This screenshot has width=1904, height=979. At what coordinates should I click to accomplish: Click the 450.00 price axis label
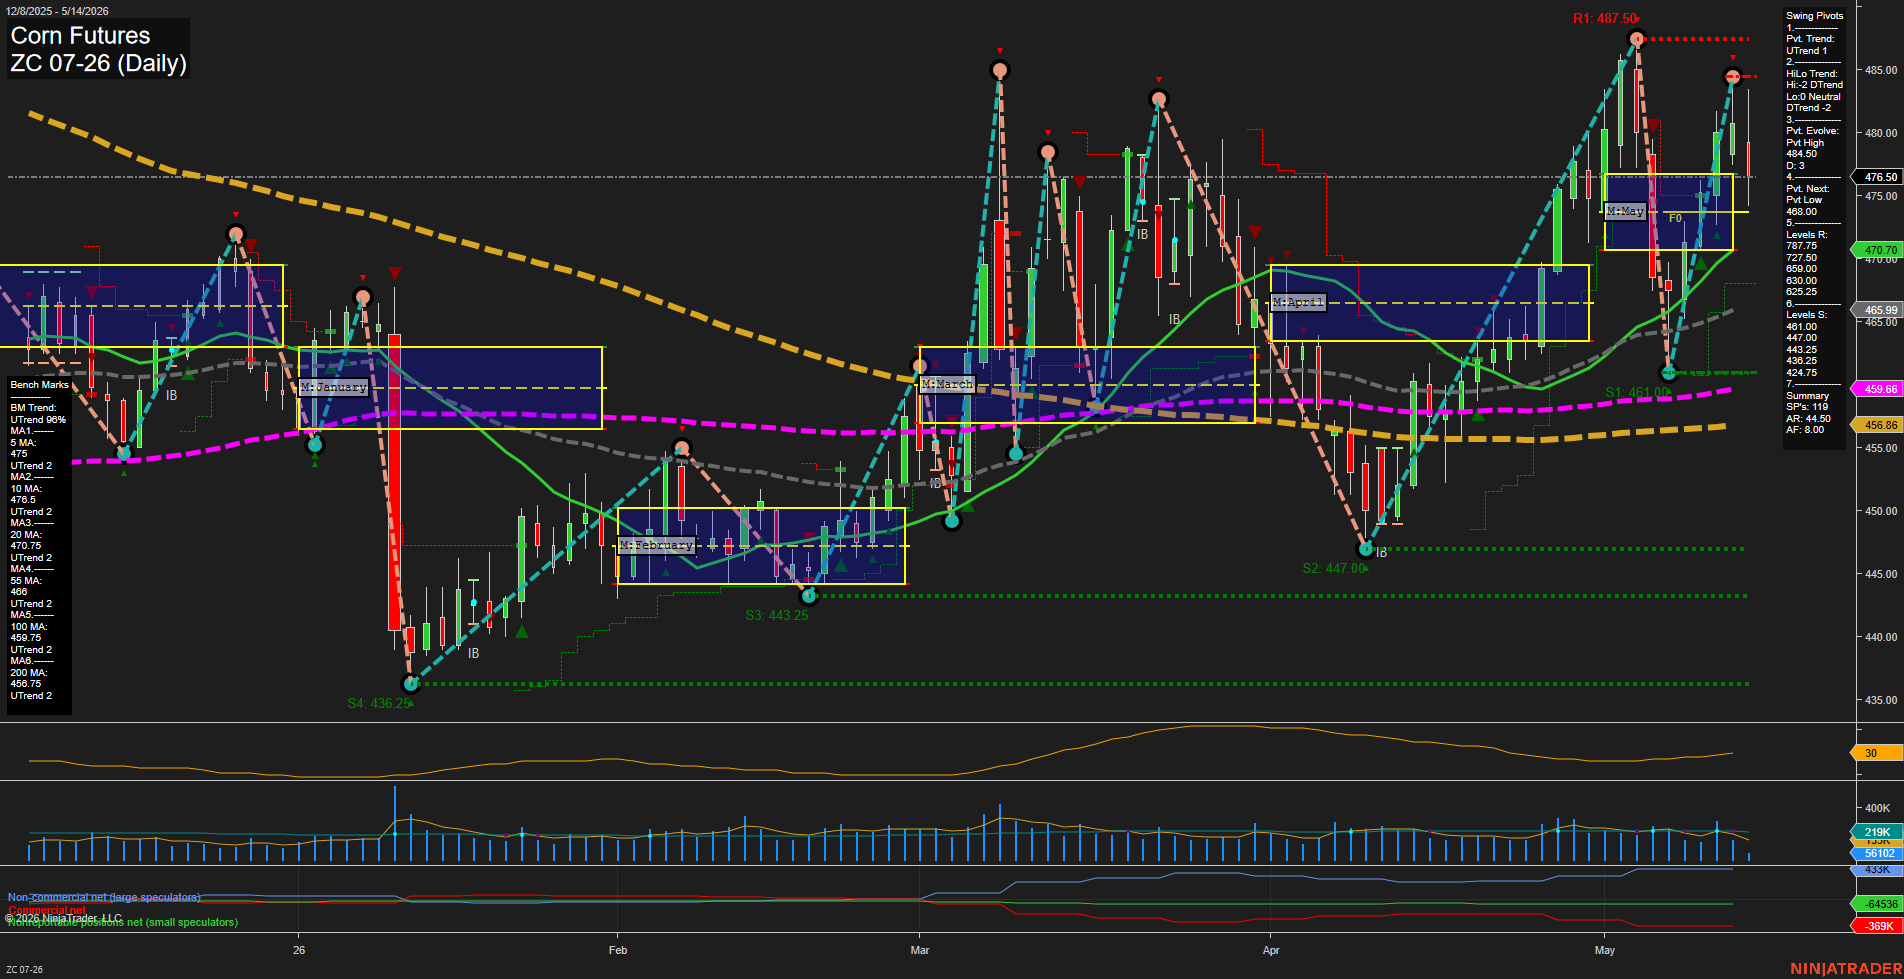tap(1880, 511)
